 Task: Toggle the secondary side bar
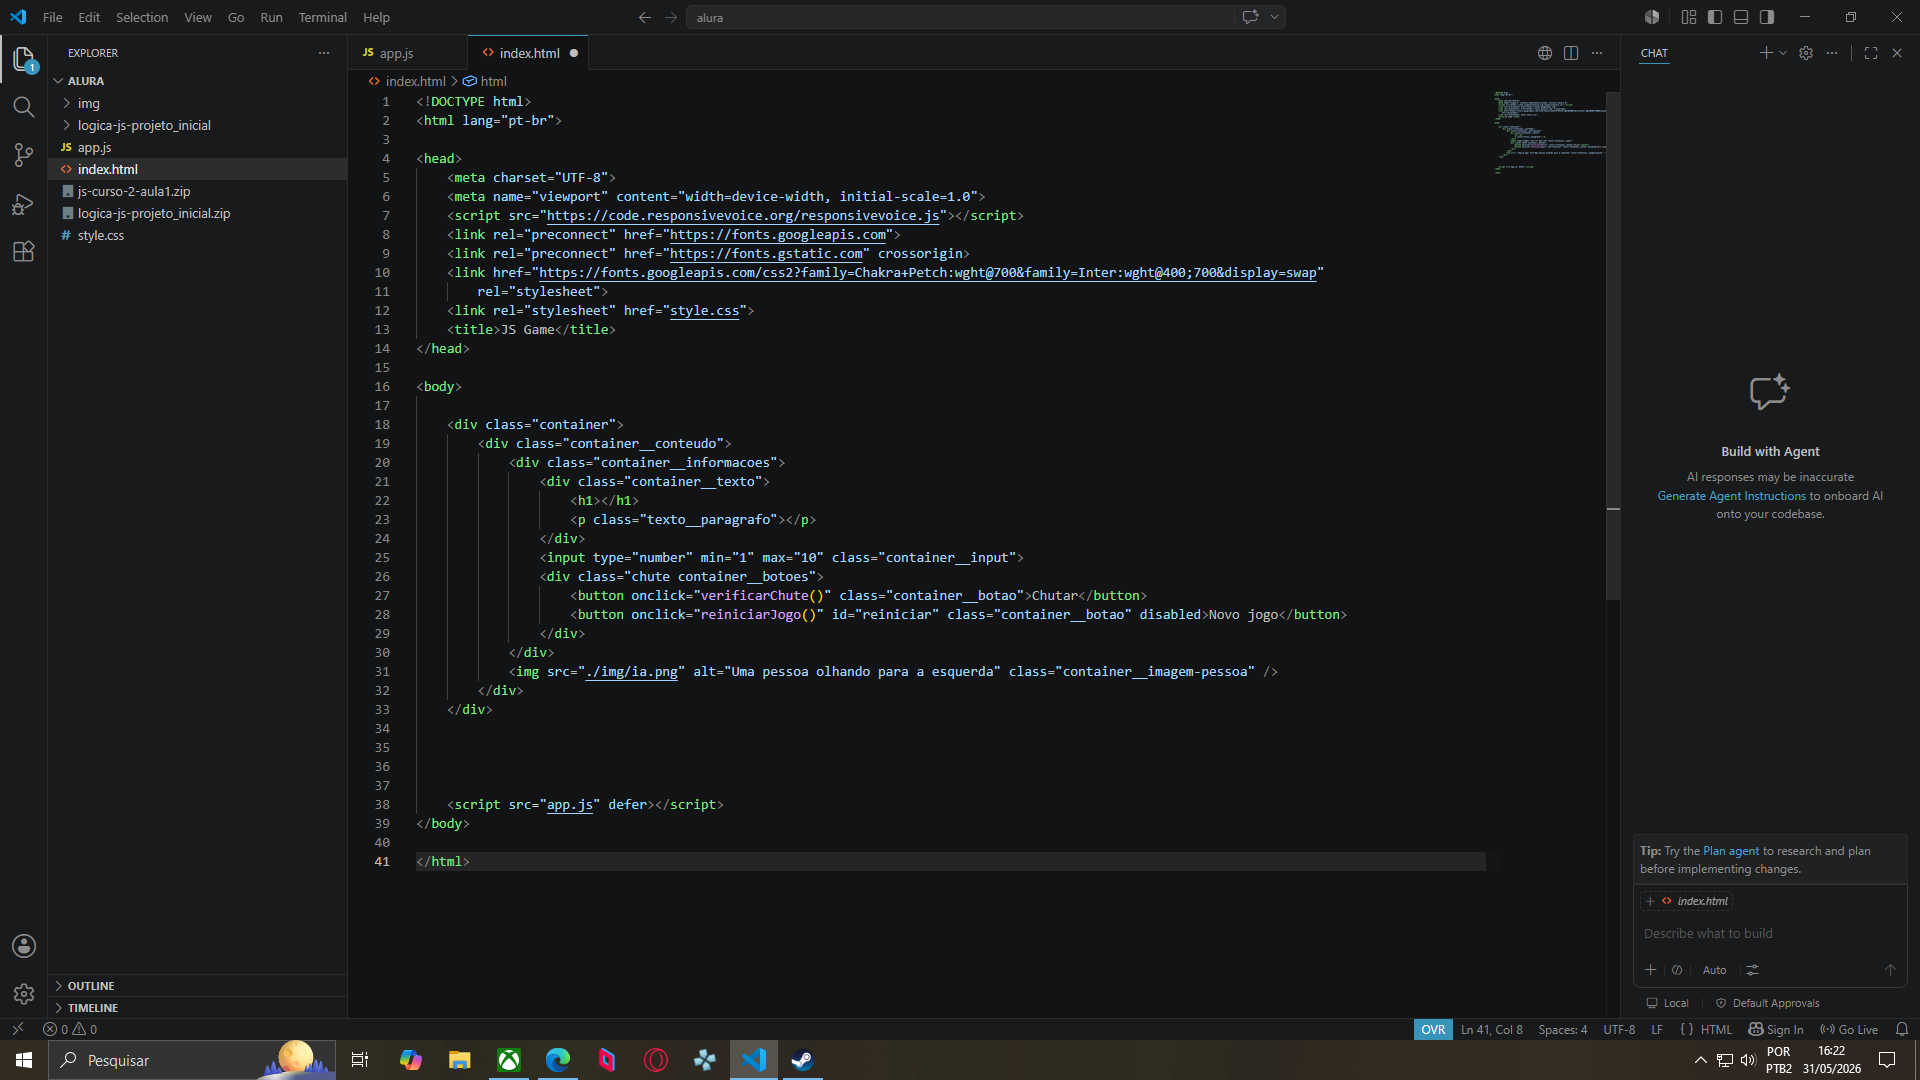pos(1767,17)
